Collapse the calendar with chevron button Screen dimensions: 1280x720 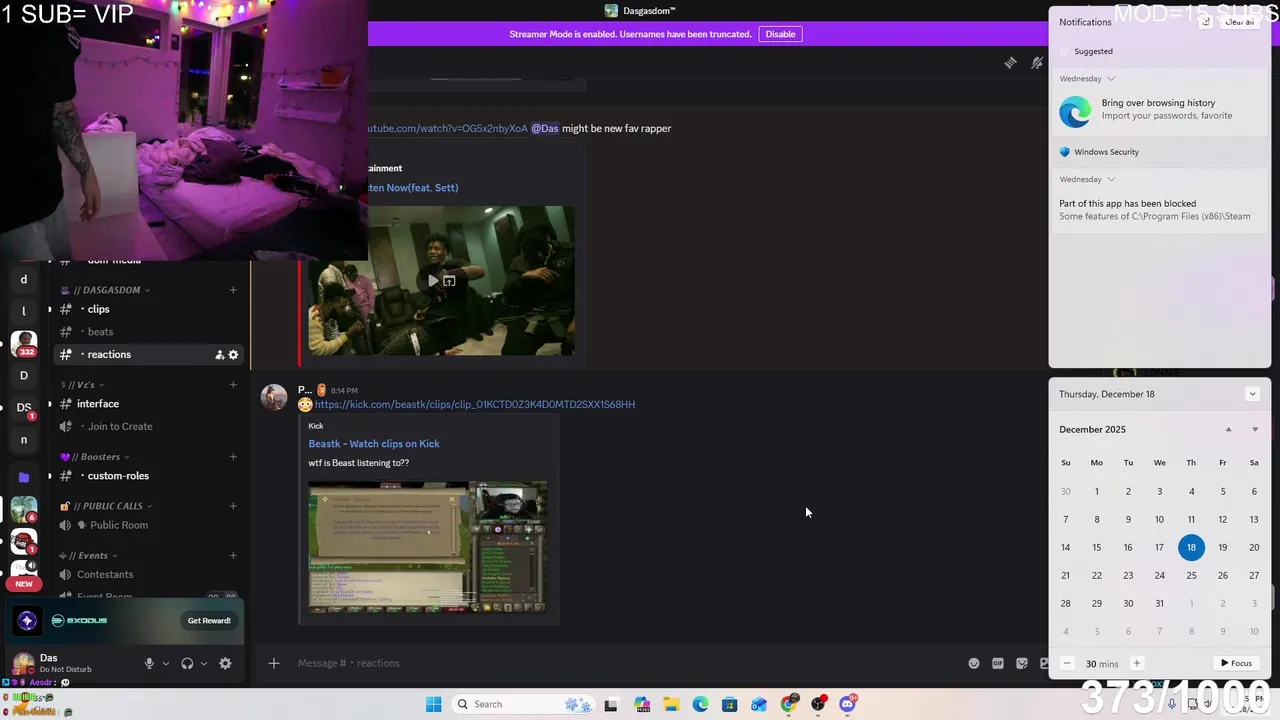1252,394
